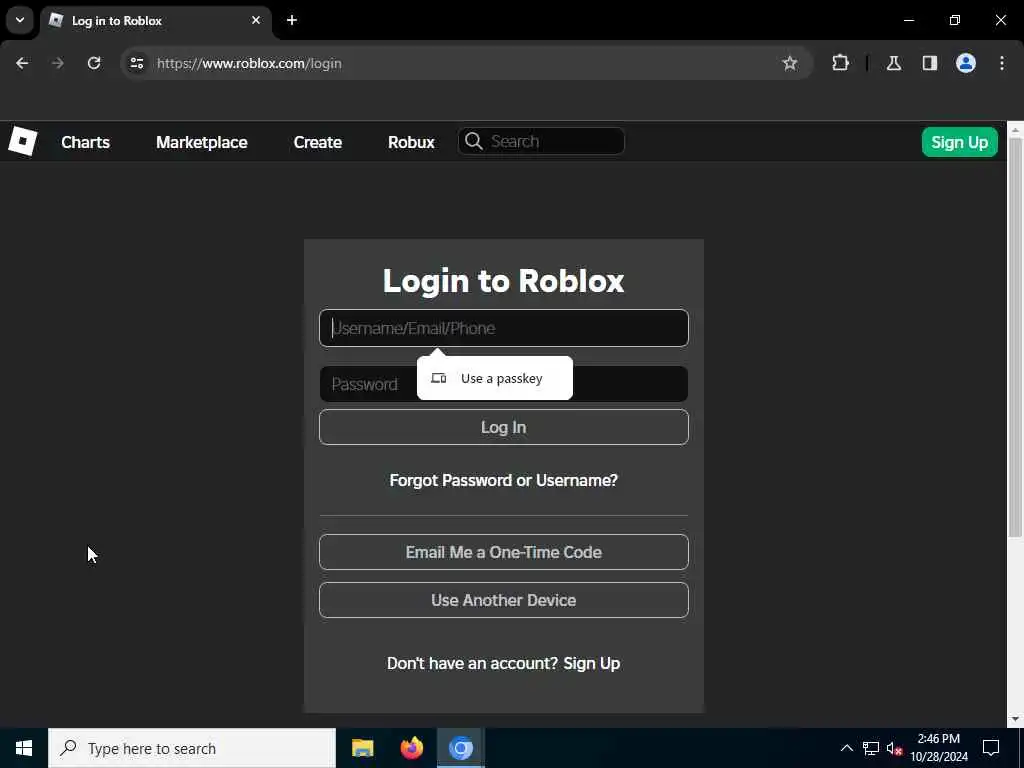Screen dimensions: 1024x768
Task: Click the scrollbar up arrow
Action: [1015, 129]
